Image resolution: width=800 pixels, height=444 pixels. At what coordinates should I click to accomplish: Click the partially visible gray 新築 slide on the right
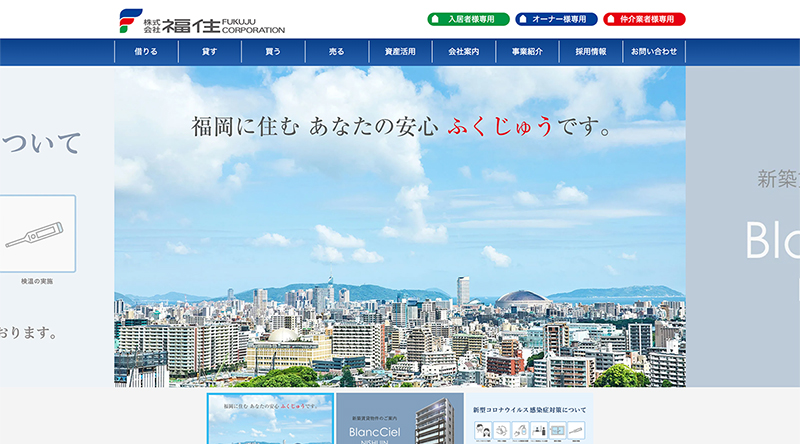[x=743, y=227]
